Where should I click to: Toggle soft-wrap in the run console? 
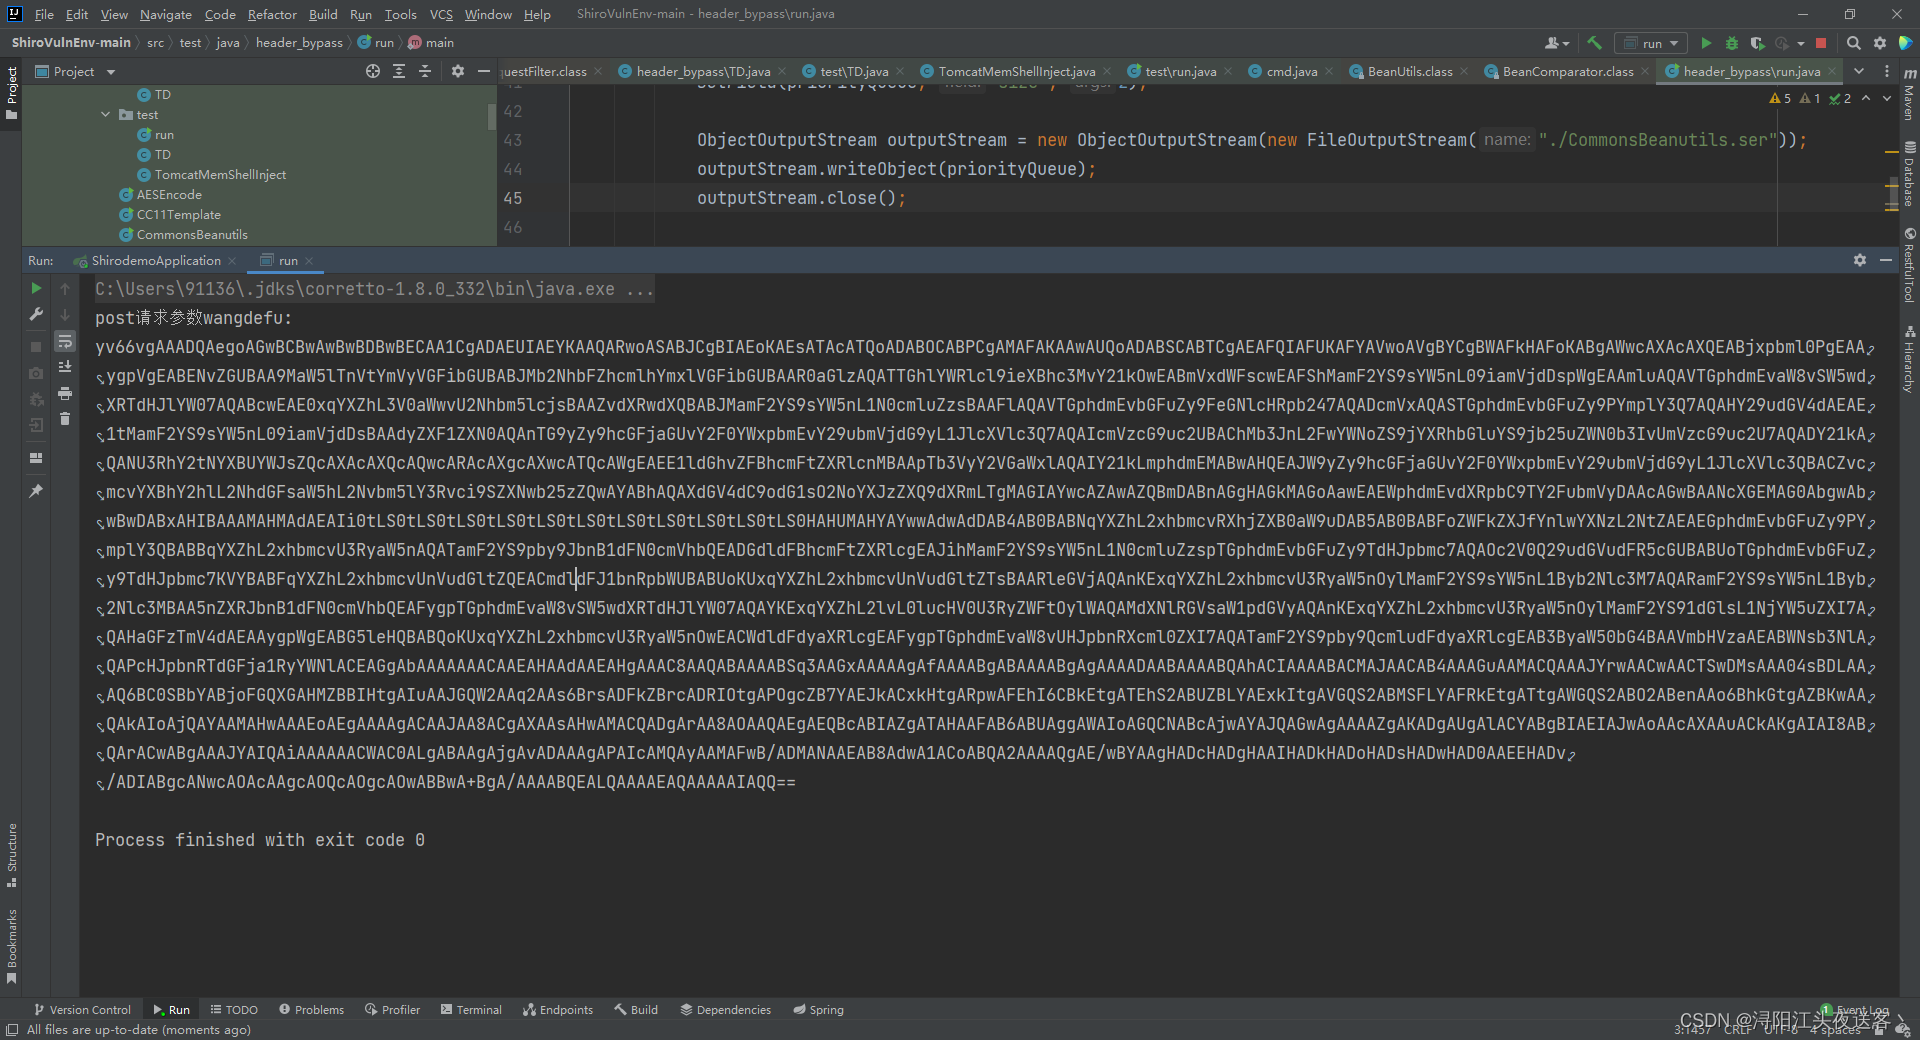pos(65,341)
